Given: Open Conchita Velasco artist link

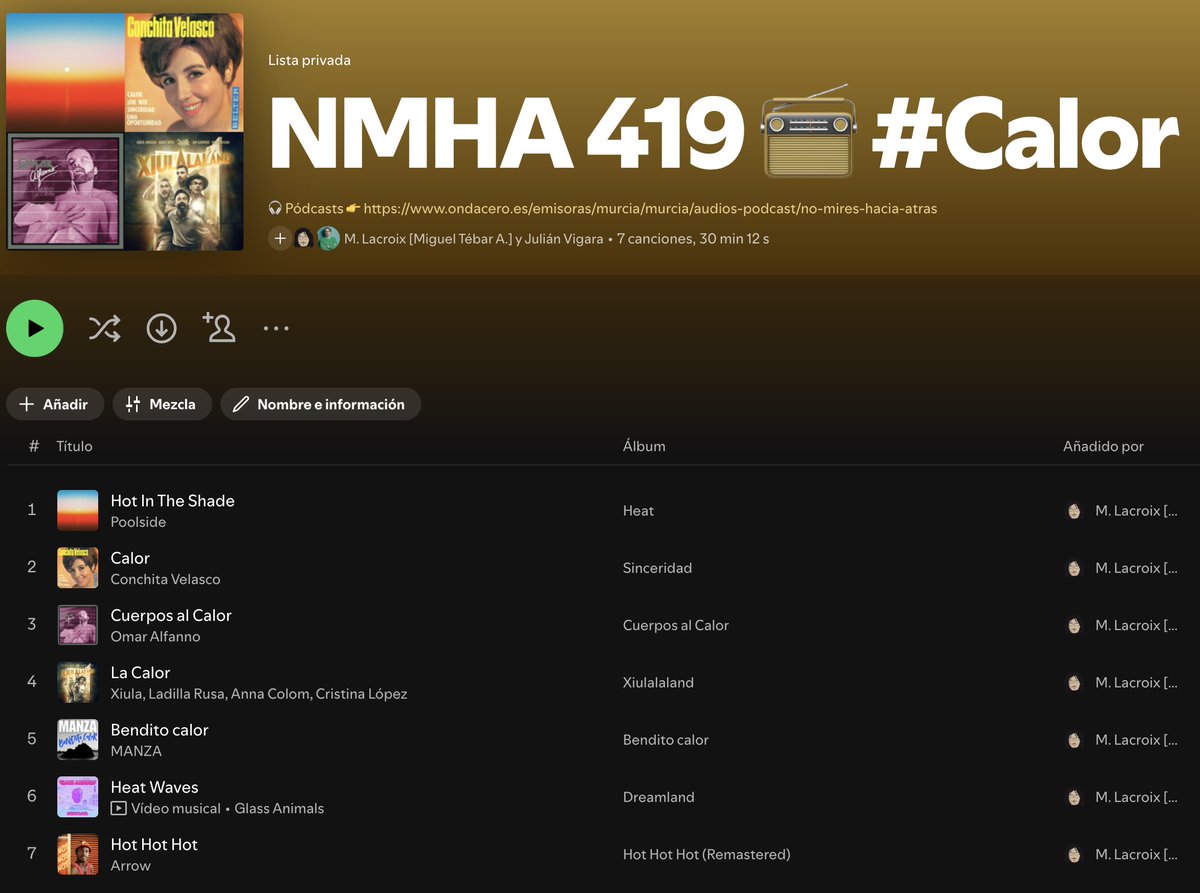Looking at the screenshot, I should click(165, 579).
